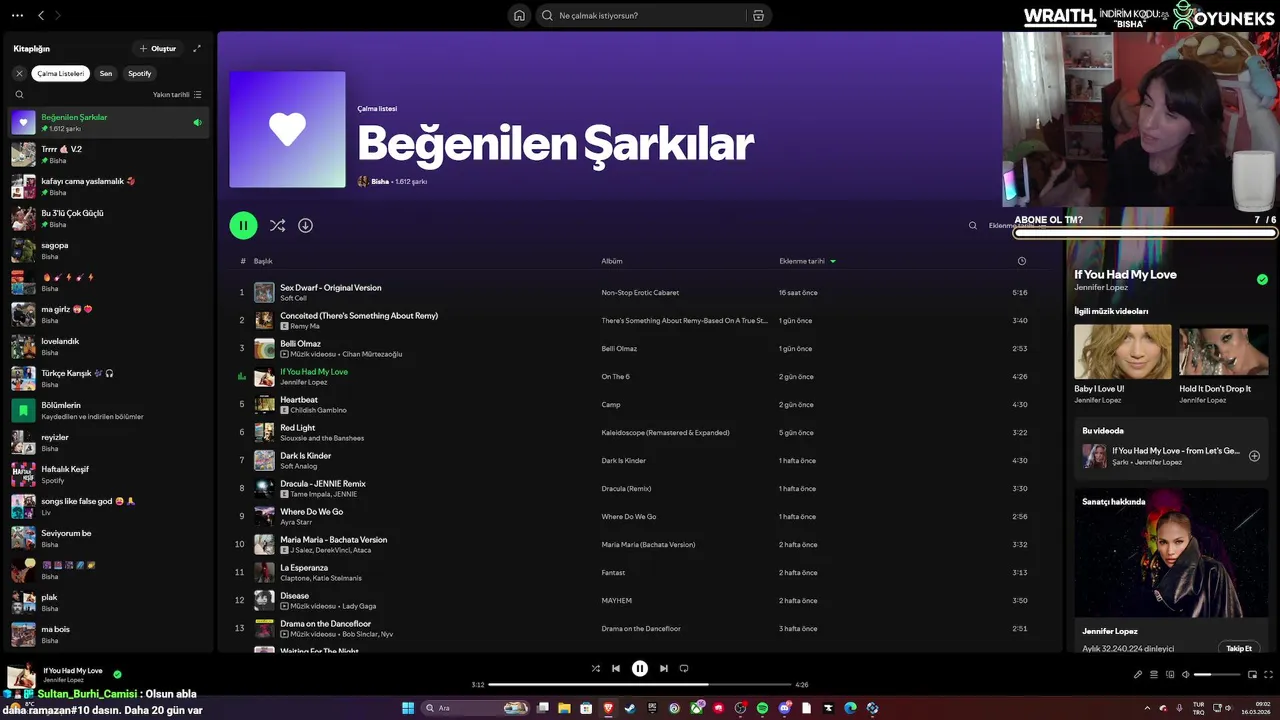Go to the Spotify home page
Image resolution: width=1280 pixels, height=720 pixels.
[519, 15]
